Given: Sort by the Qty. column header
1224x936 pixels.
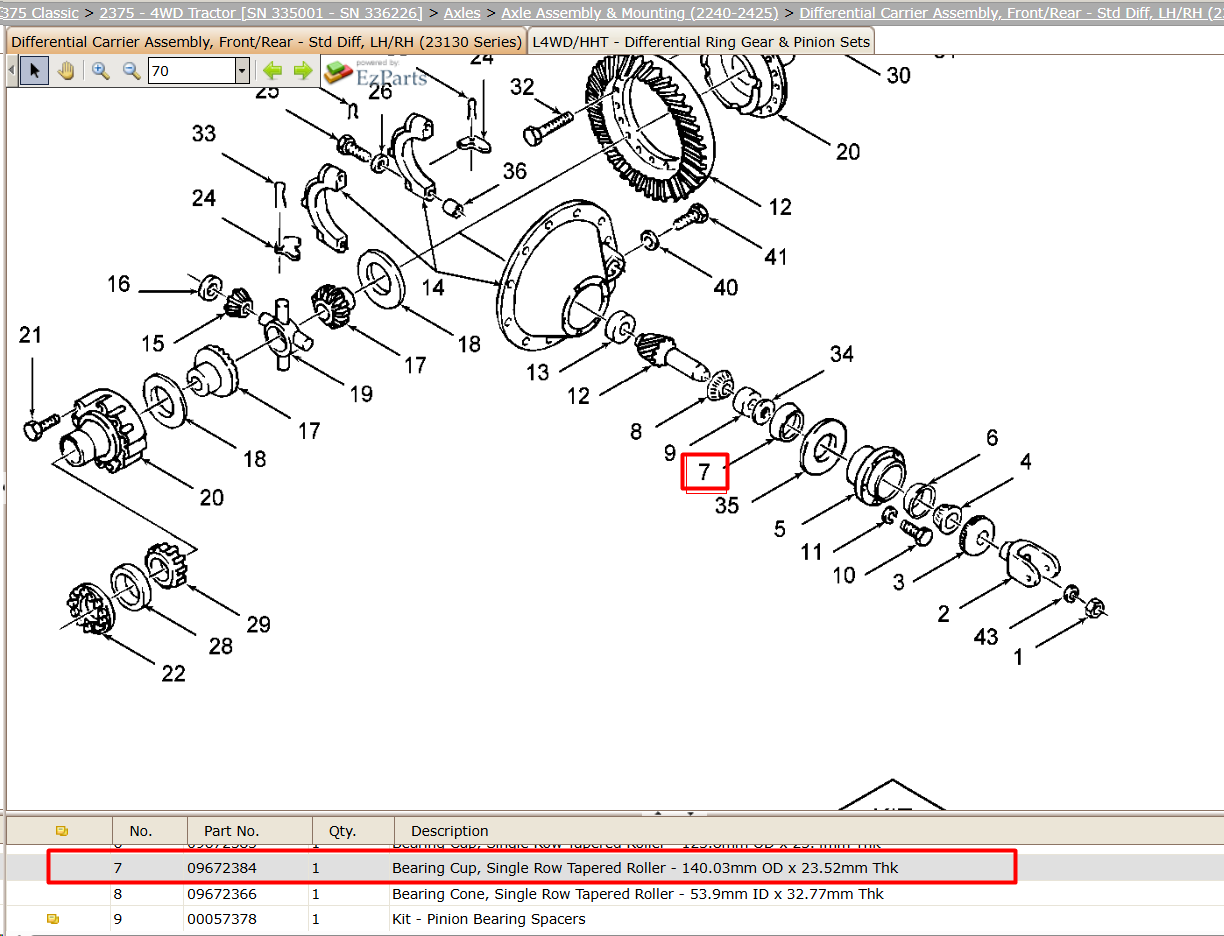Looking at the screenshot, I should 342,830.
